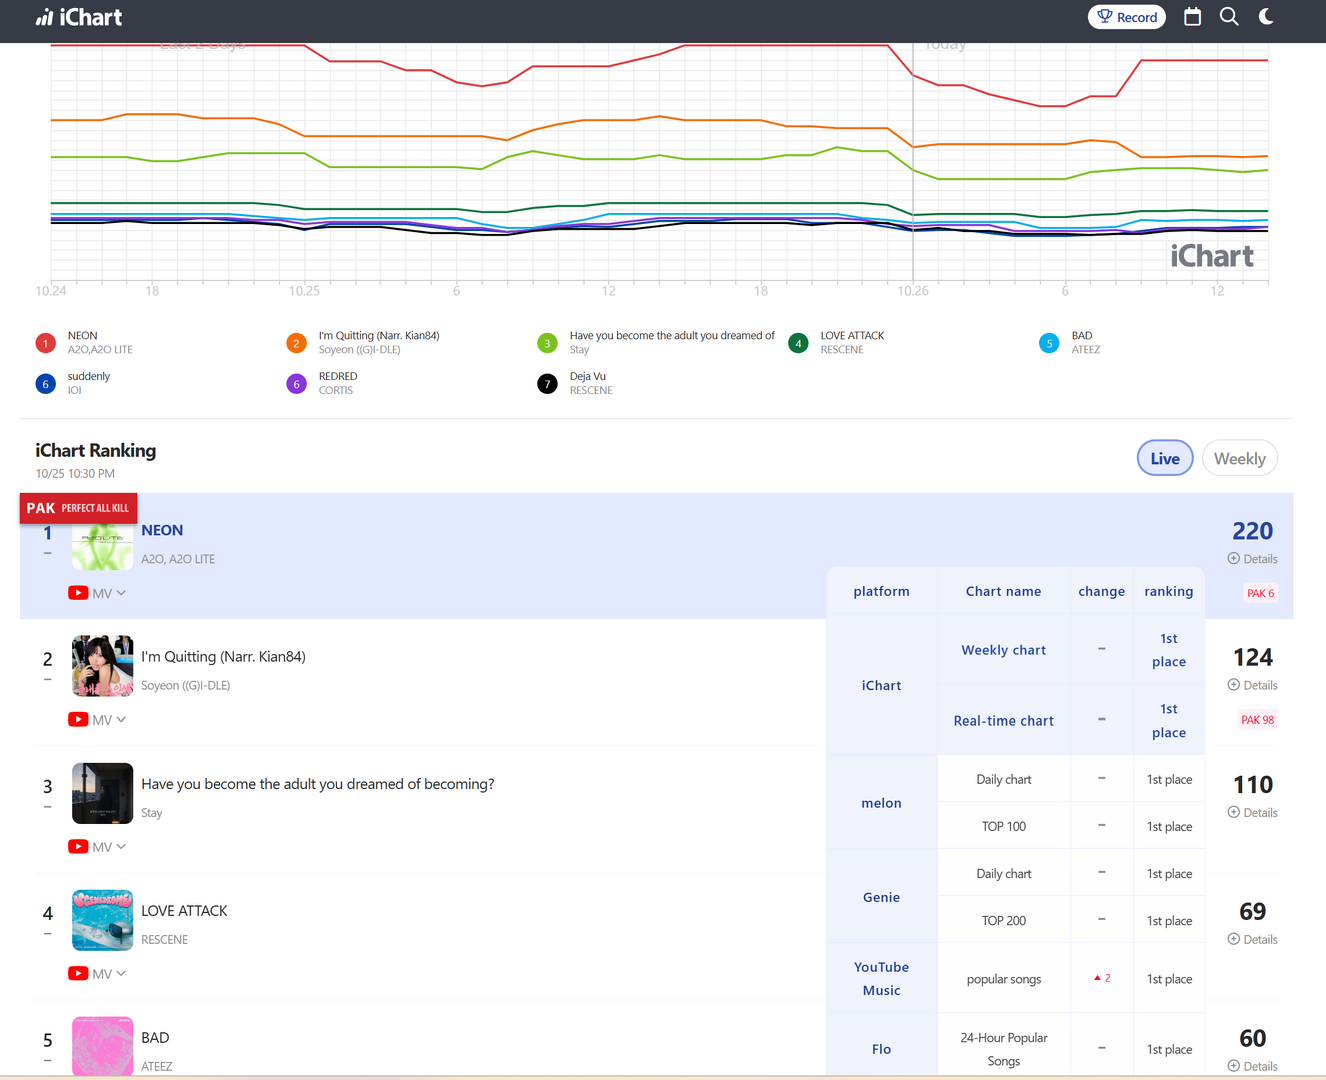Open the calendar icon in header

tap(1192, 17)
